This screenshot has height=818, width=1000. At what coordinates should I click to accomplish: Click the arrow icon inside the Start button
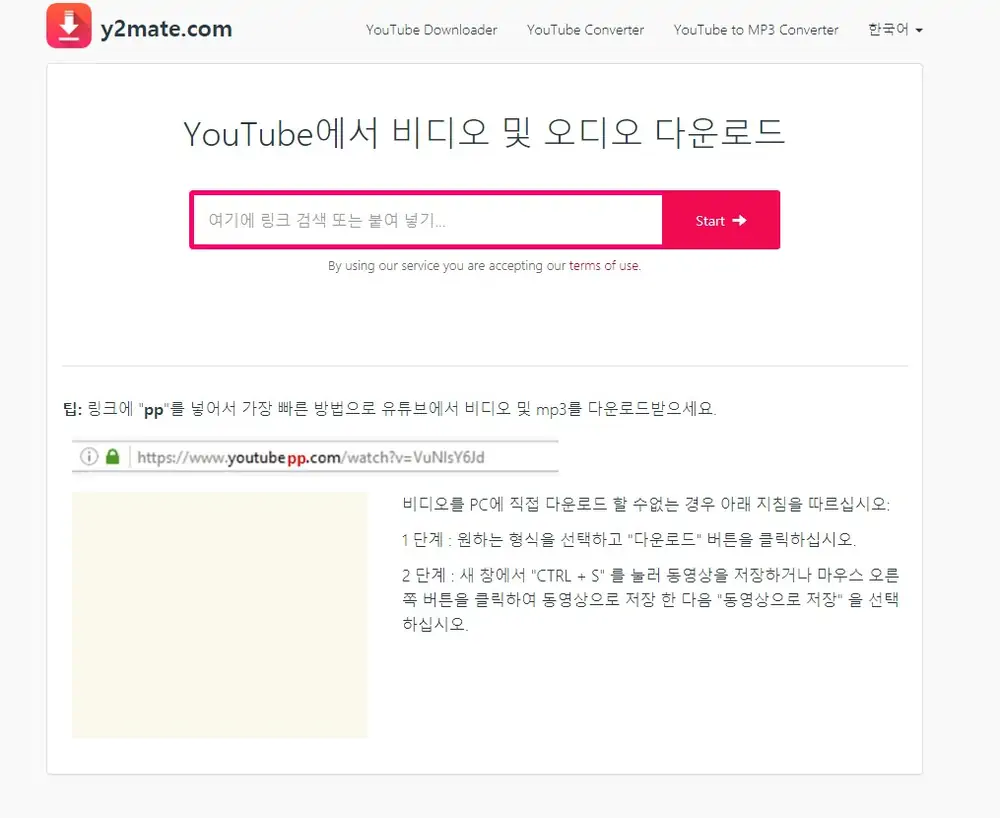click(x=738, y=220)
